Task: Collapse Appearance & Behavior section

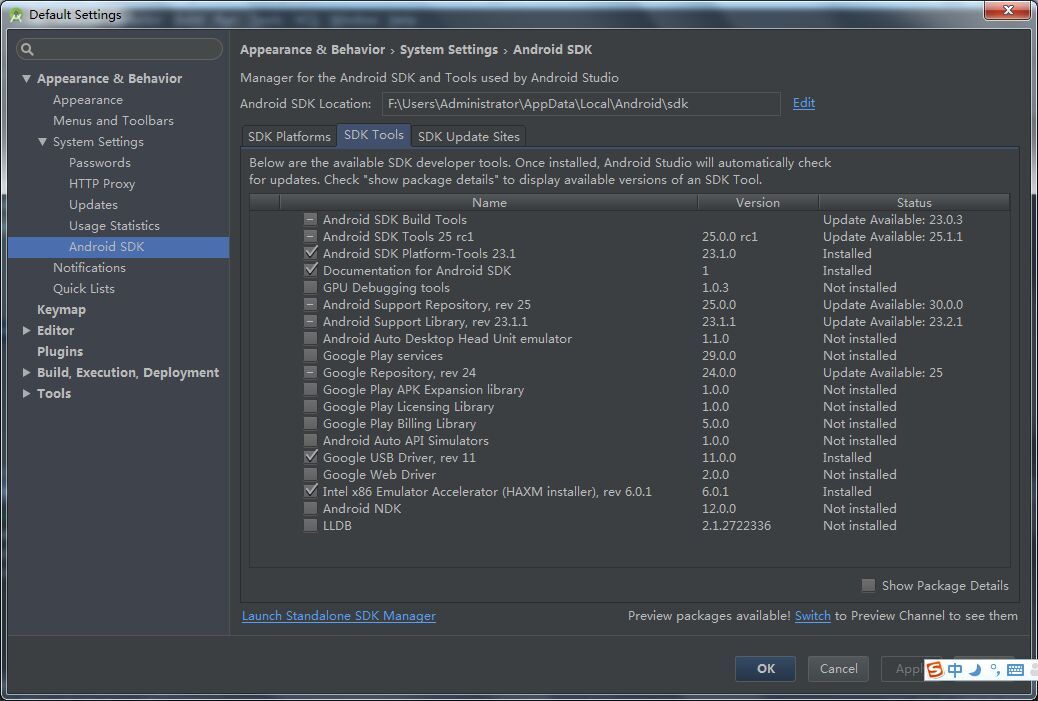Action: pos(26,79)
